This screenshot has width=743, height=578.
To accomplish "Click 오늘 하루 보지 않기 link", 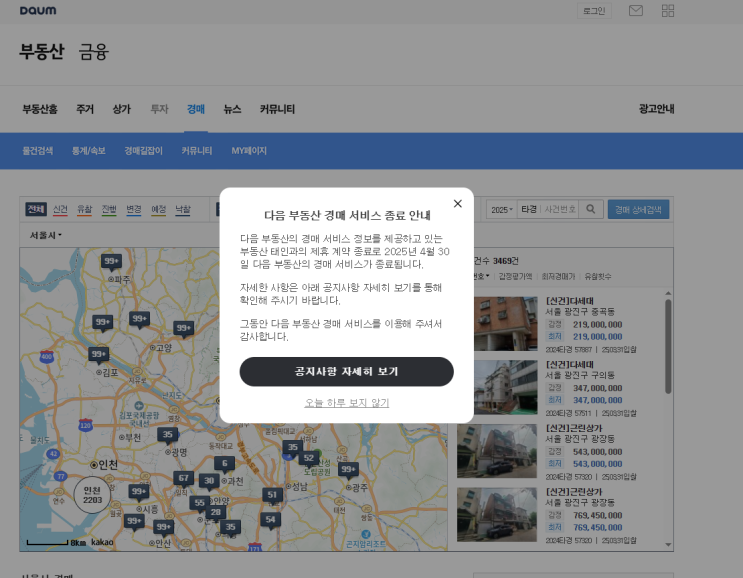I will (346, 403).
